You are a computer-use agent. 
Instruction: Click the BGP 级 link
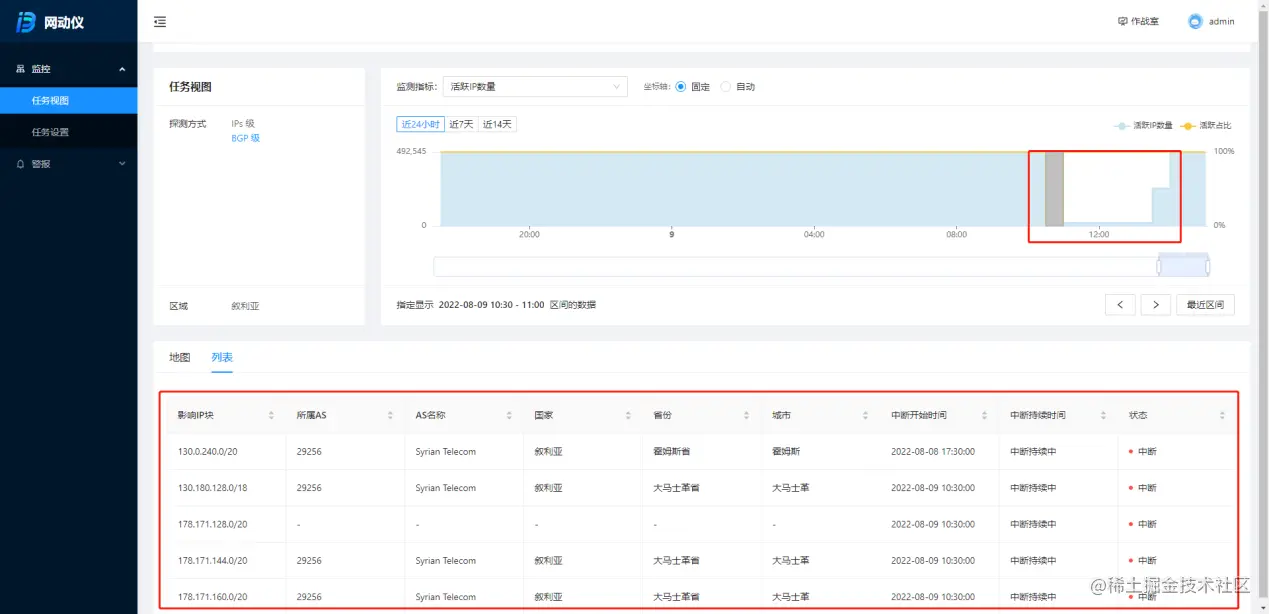pos(245,139)
